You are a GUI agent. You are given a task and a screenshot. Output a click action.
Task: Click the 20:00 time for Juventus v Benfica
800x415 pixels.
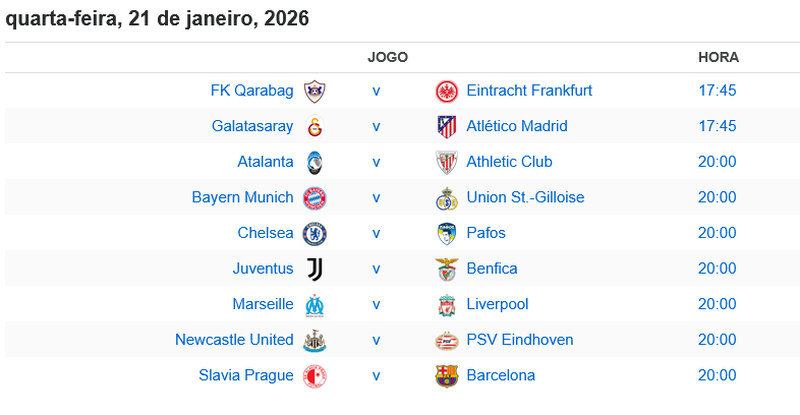coord(717,269)
